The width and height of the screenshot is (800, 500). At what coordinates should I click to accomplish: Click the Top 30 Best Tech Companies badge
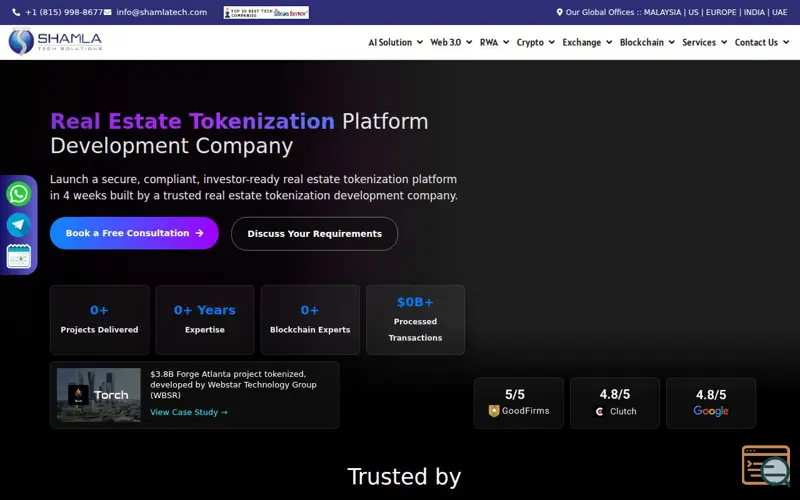(x=266, y=12)
